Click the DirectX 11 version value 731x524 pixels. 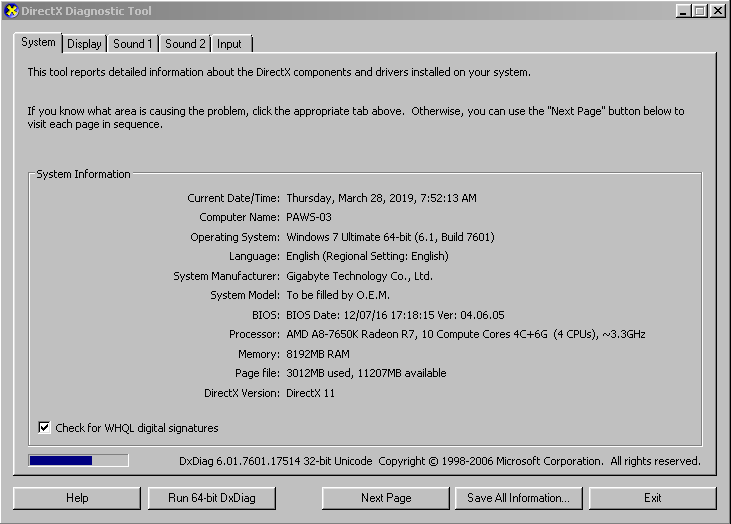click(310, 393)
